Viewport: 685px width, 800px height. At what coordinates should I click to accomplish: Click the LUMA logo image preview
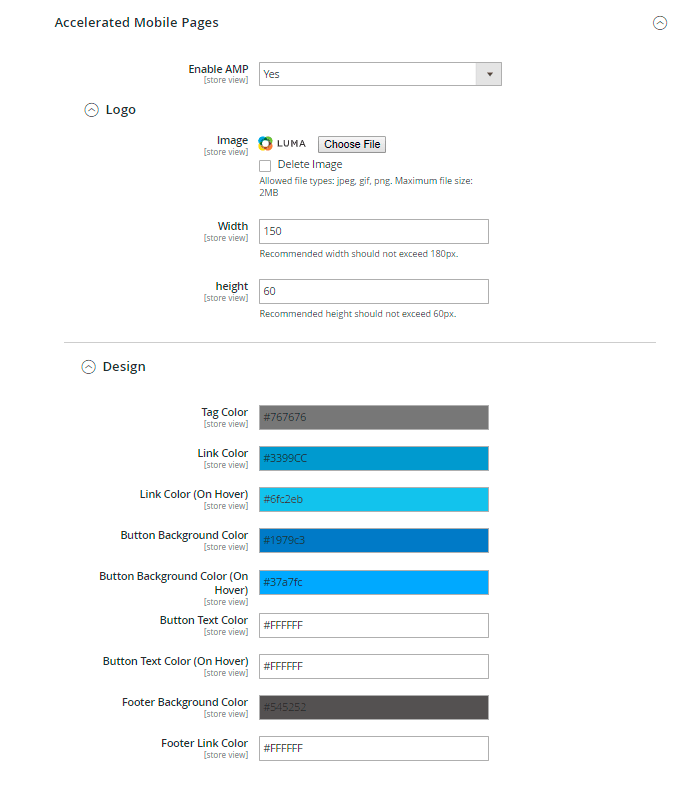tap(282, 144)
